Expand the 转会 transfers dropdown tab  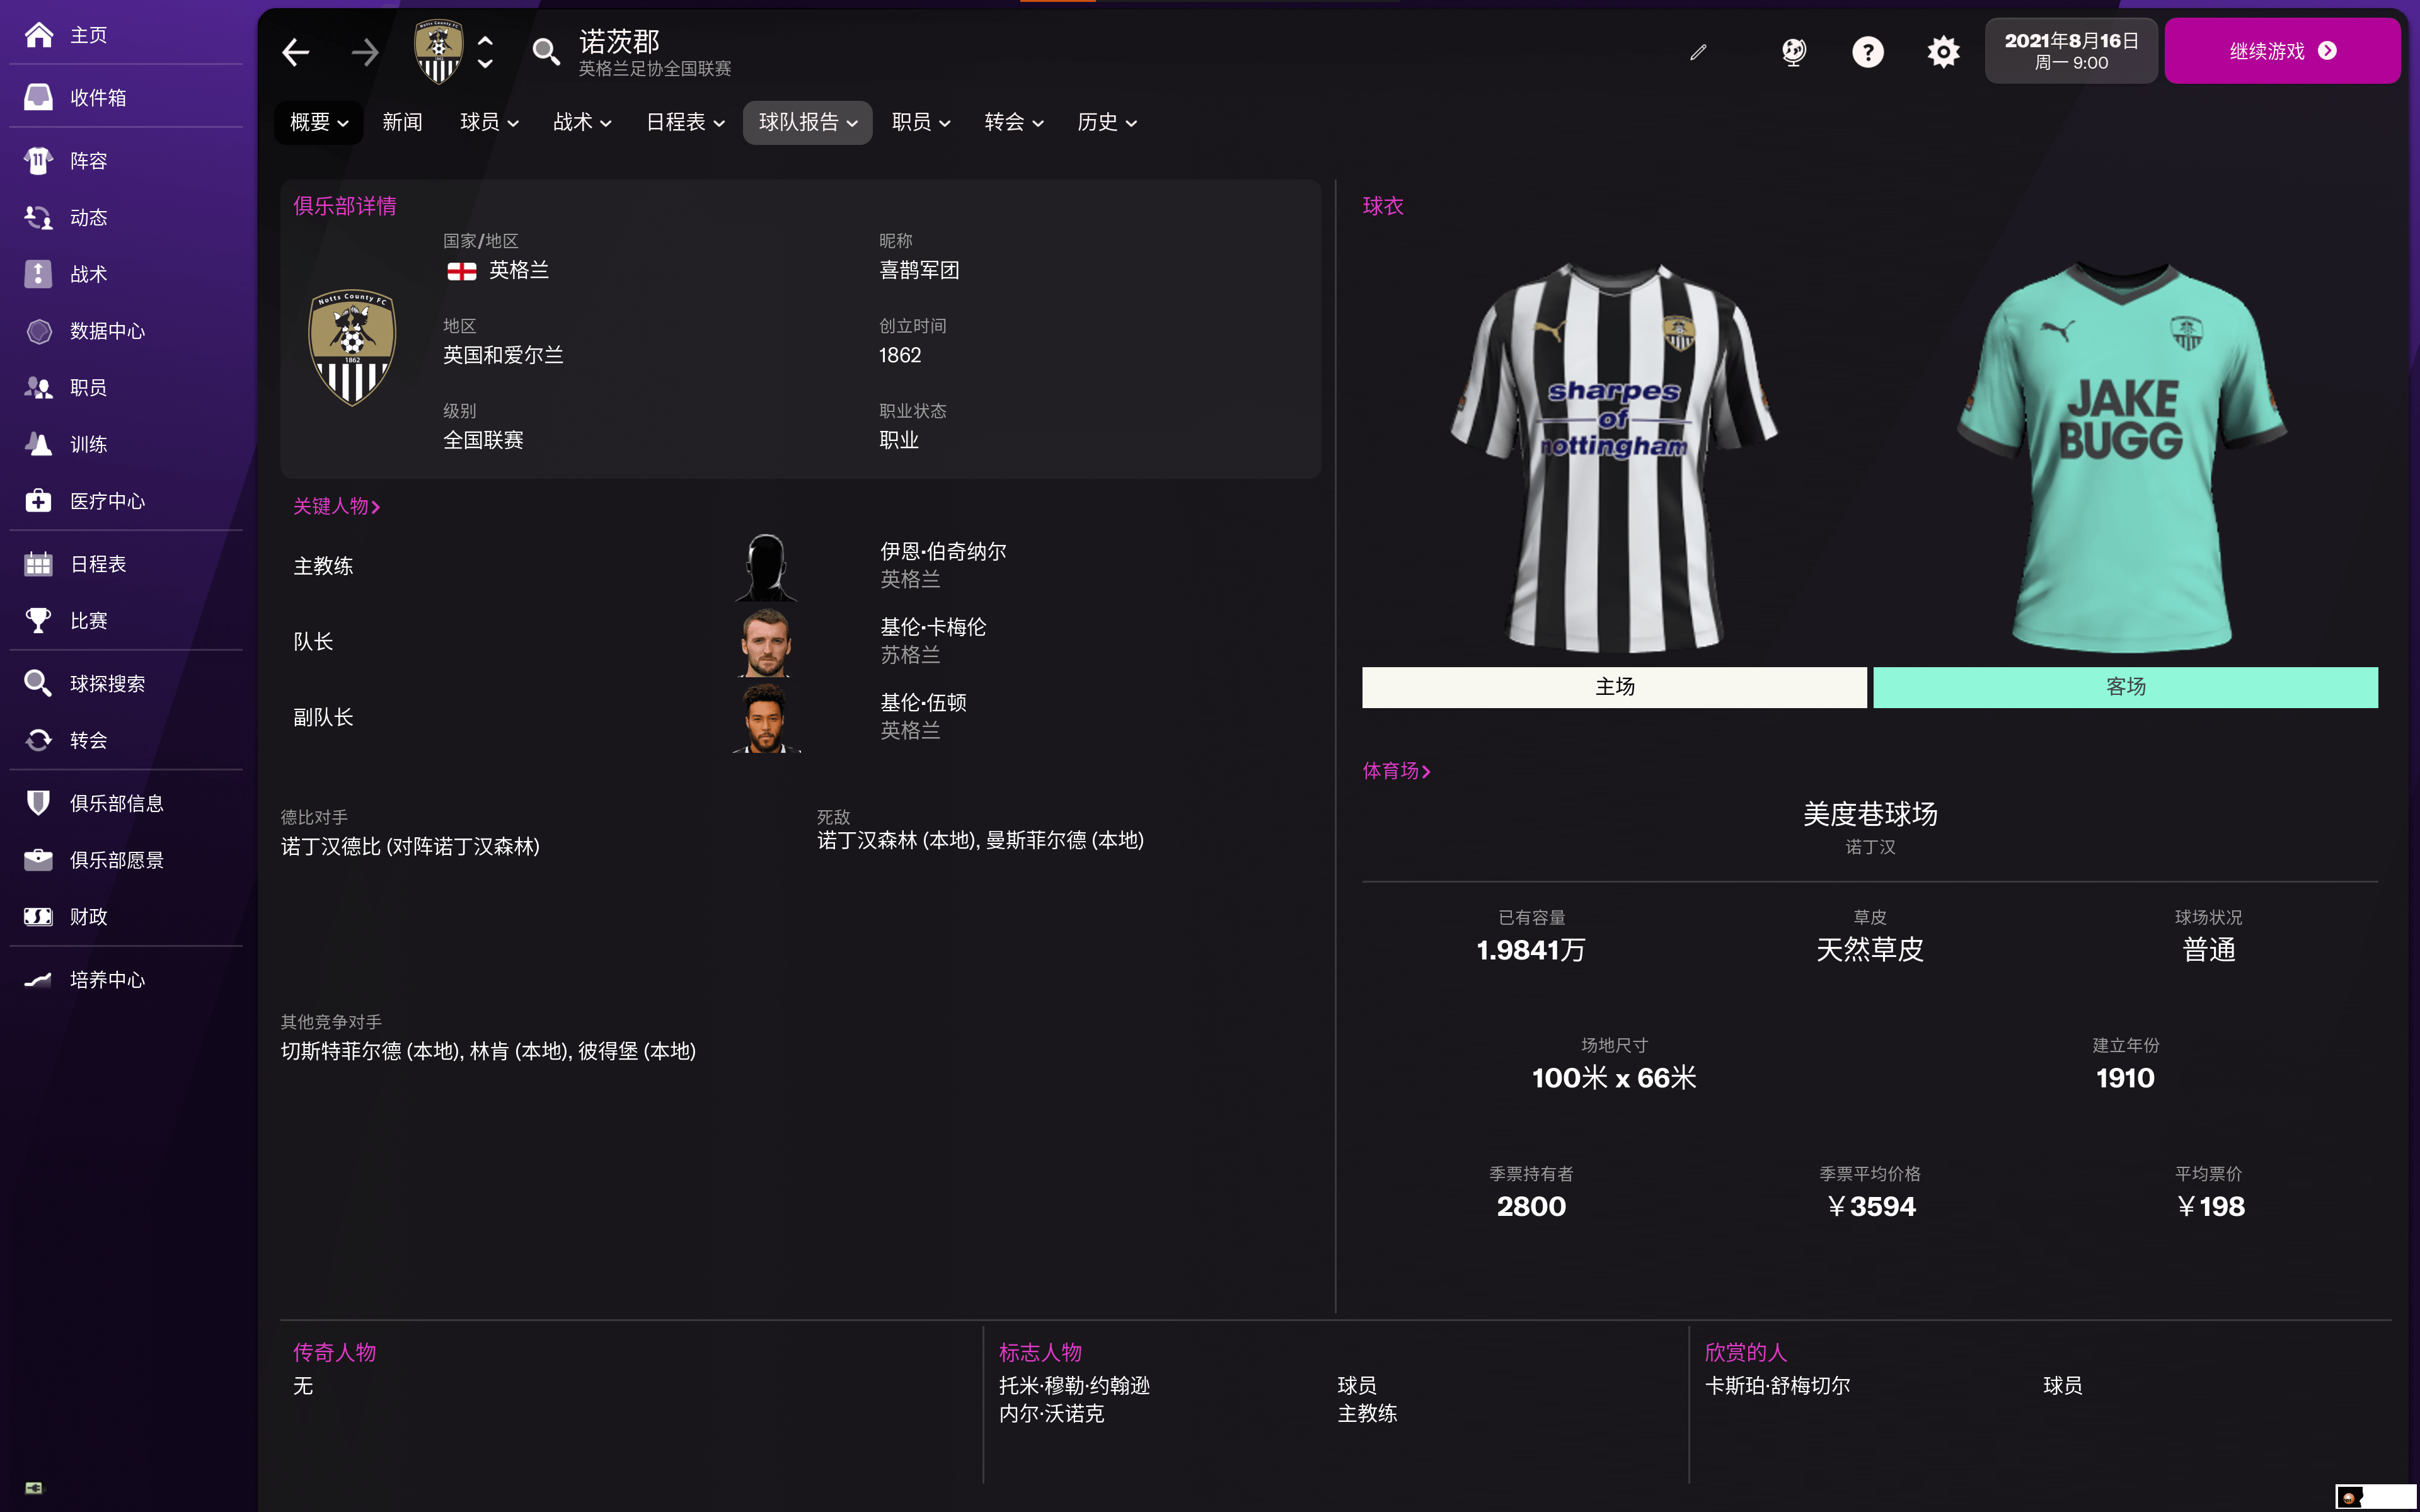pyautogui.click(x=1013, y=122)
